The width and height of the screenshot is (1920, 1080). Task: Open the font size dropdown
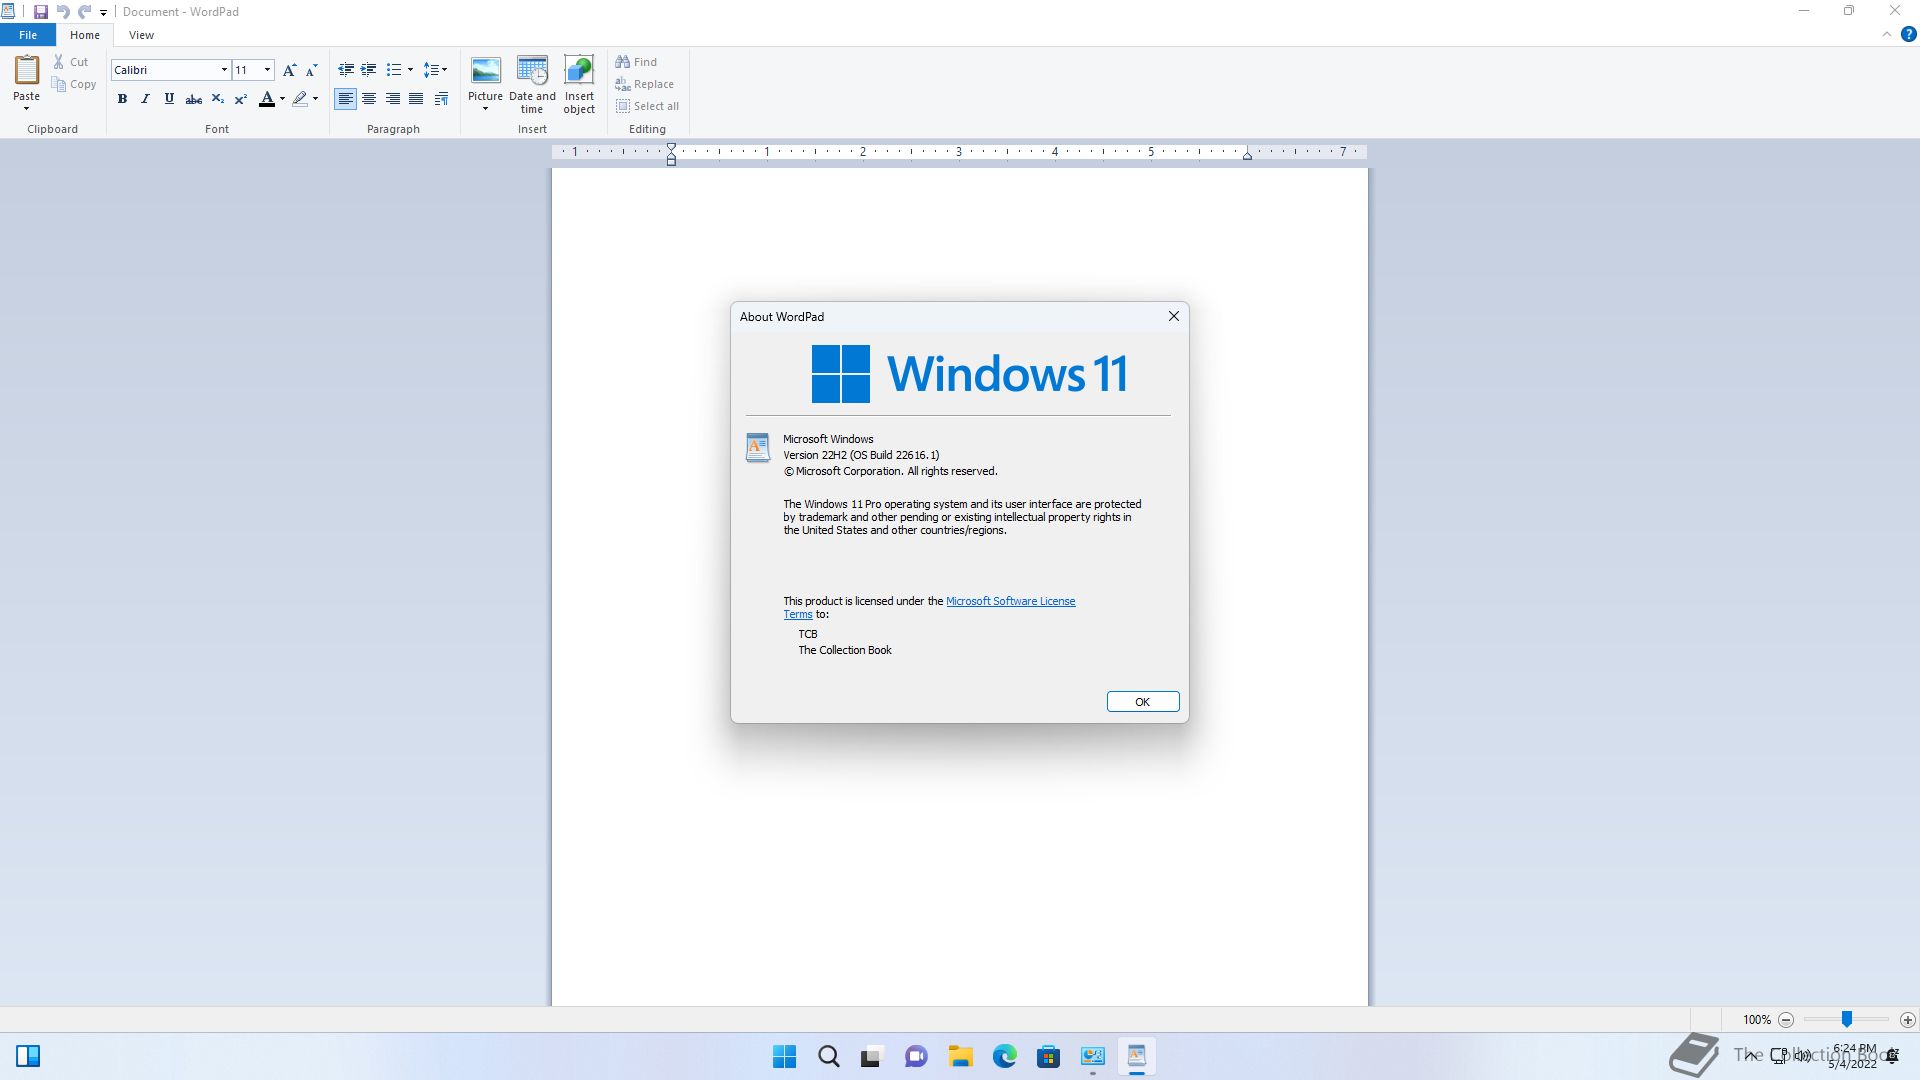click(267, 70)
